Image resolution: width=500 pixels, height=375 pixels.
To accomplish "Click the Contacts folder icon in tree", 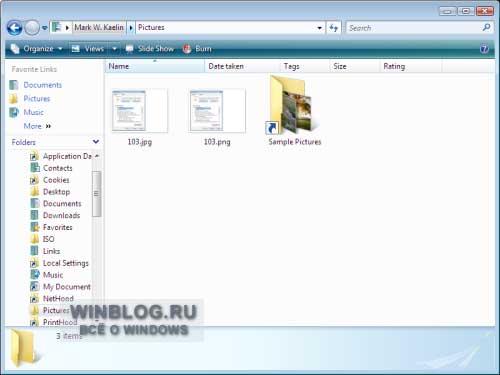I will (35, 168).
